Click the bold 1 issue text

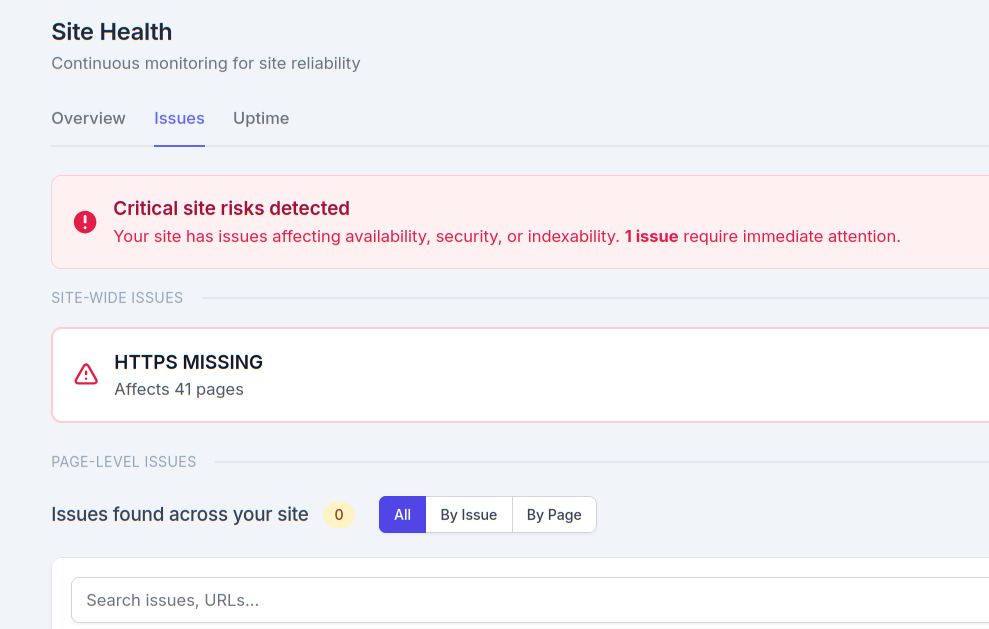point(651,236)
